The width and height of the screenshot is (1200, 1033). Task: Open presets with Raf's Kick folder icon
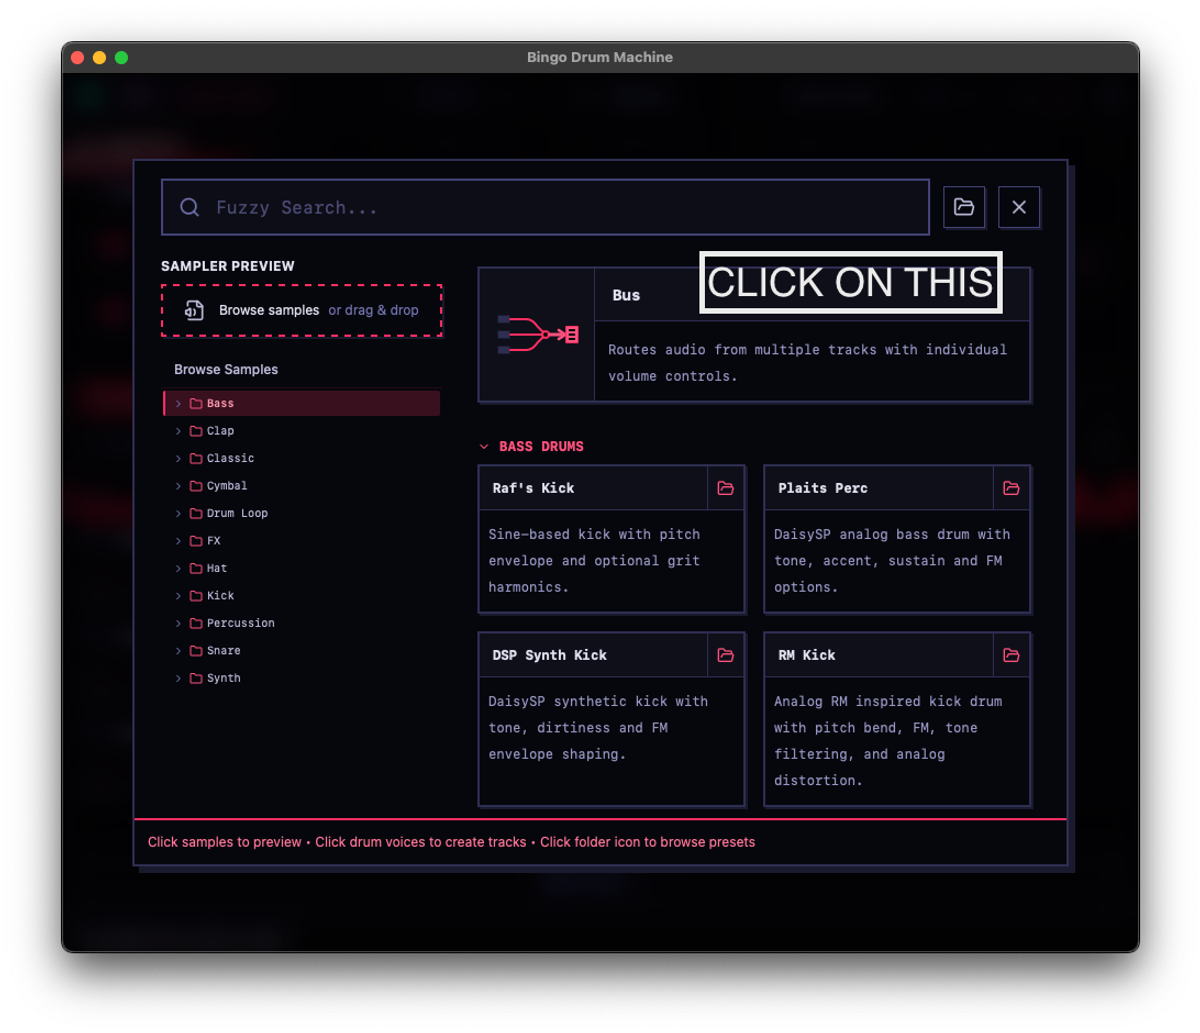pos(726,488)
